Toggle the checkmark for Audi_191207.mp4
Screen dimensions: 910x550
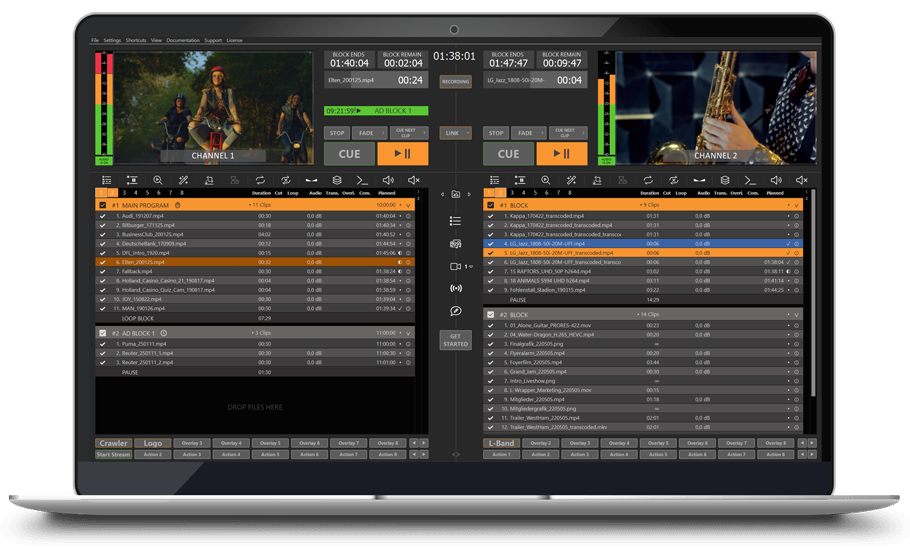pyautogui.click(x=102, y=215)
